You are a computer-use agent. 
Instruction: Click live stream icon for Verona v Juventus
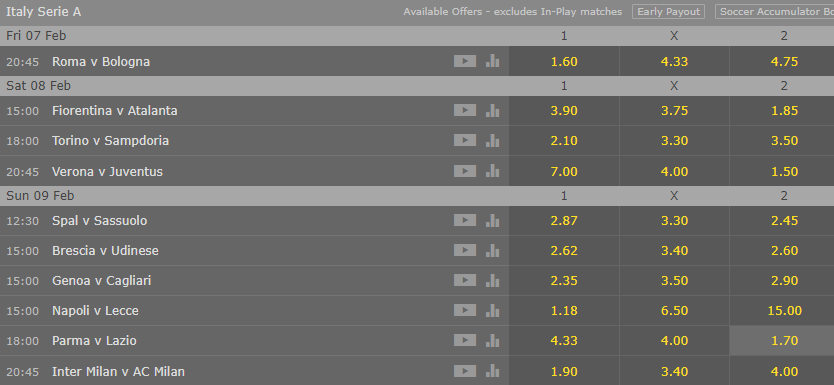[x=464, y=171]
